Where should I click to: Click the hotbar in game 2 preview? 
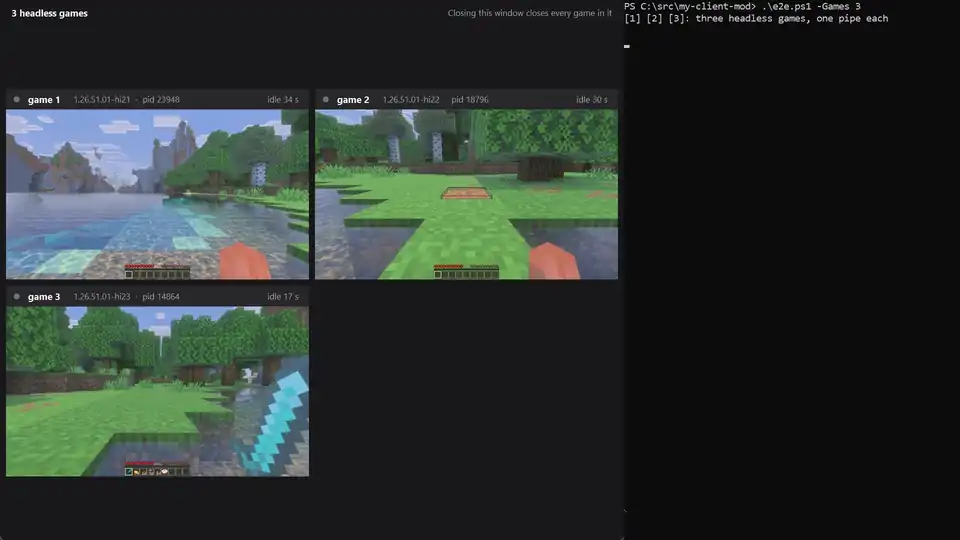pos(467,274)
